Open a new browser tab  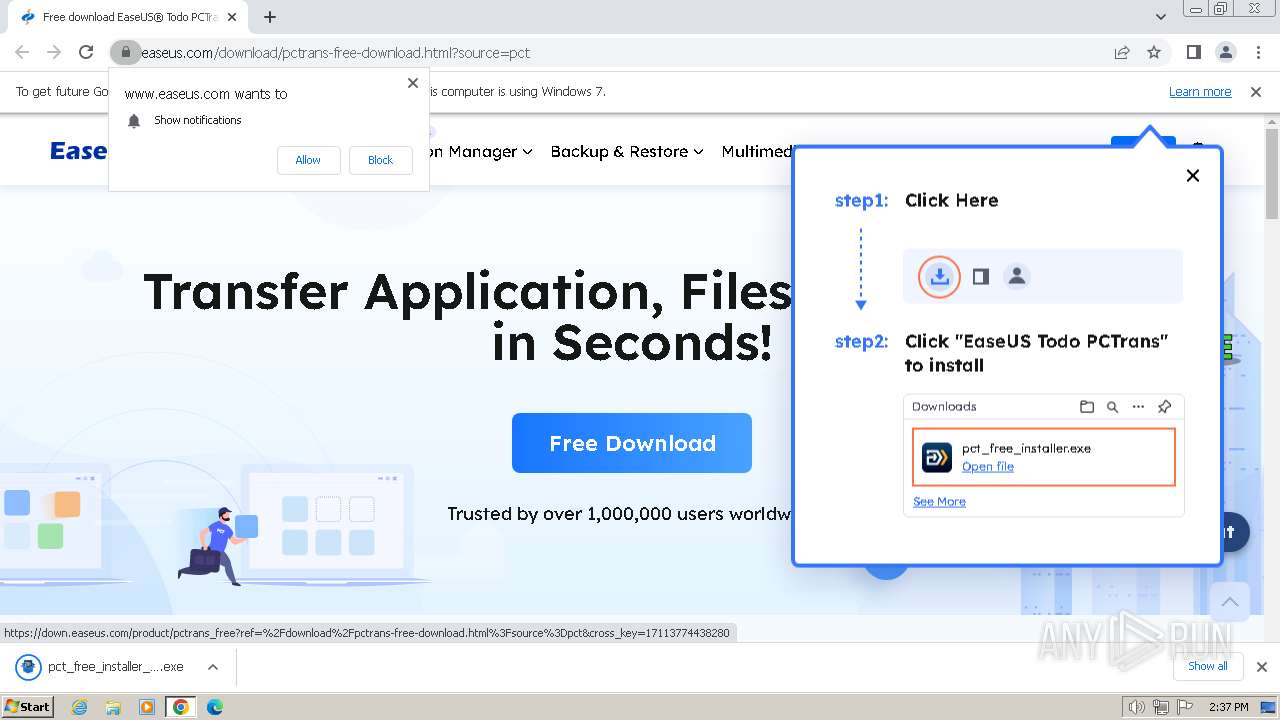pos(270,17)
